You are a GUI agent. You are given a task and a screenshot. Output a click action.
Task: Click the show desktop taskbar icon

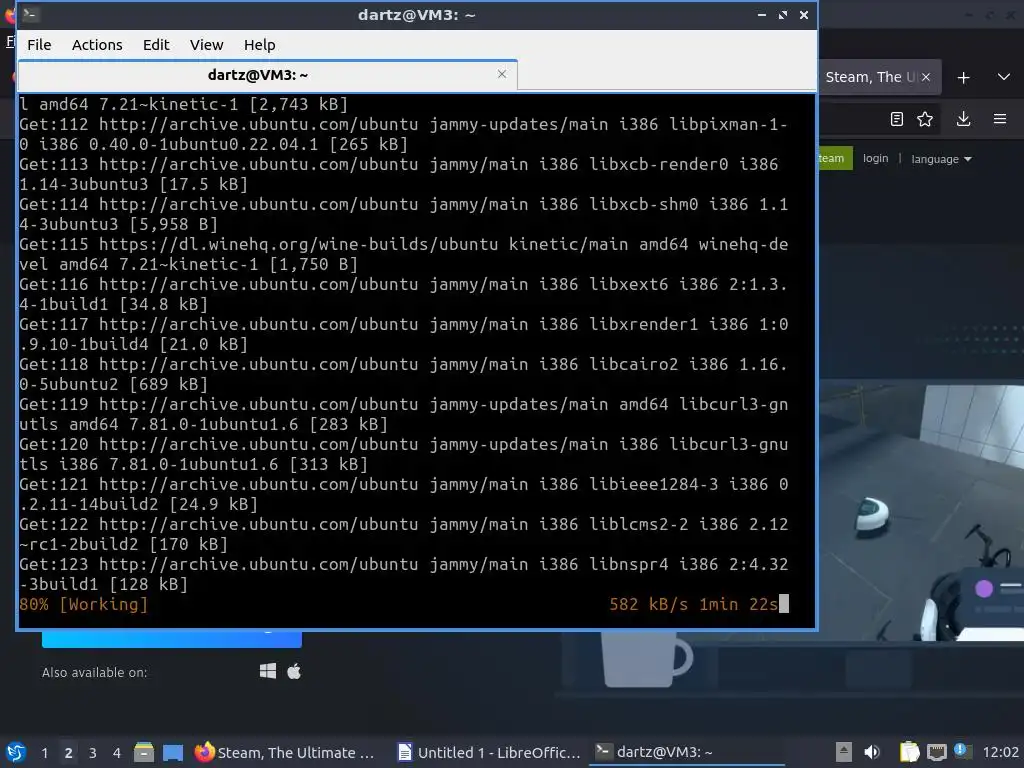[173, 753]
